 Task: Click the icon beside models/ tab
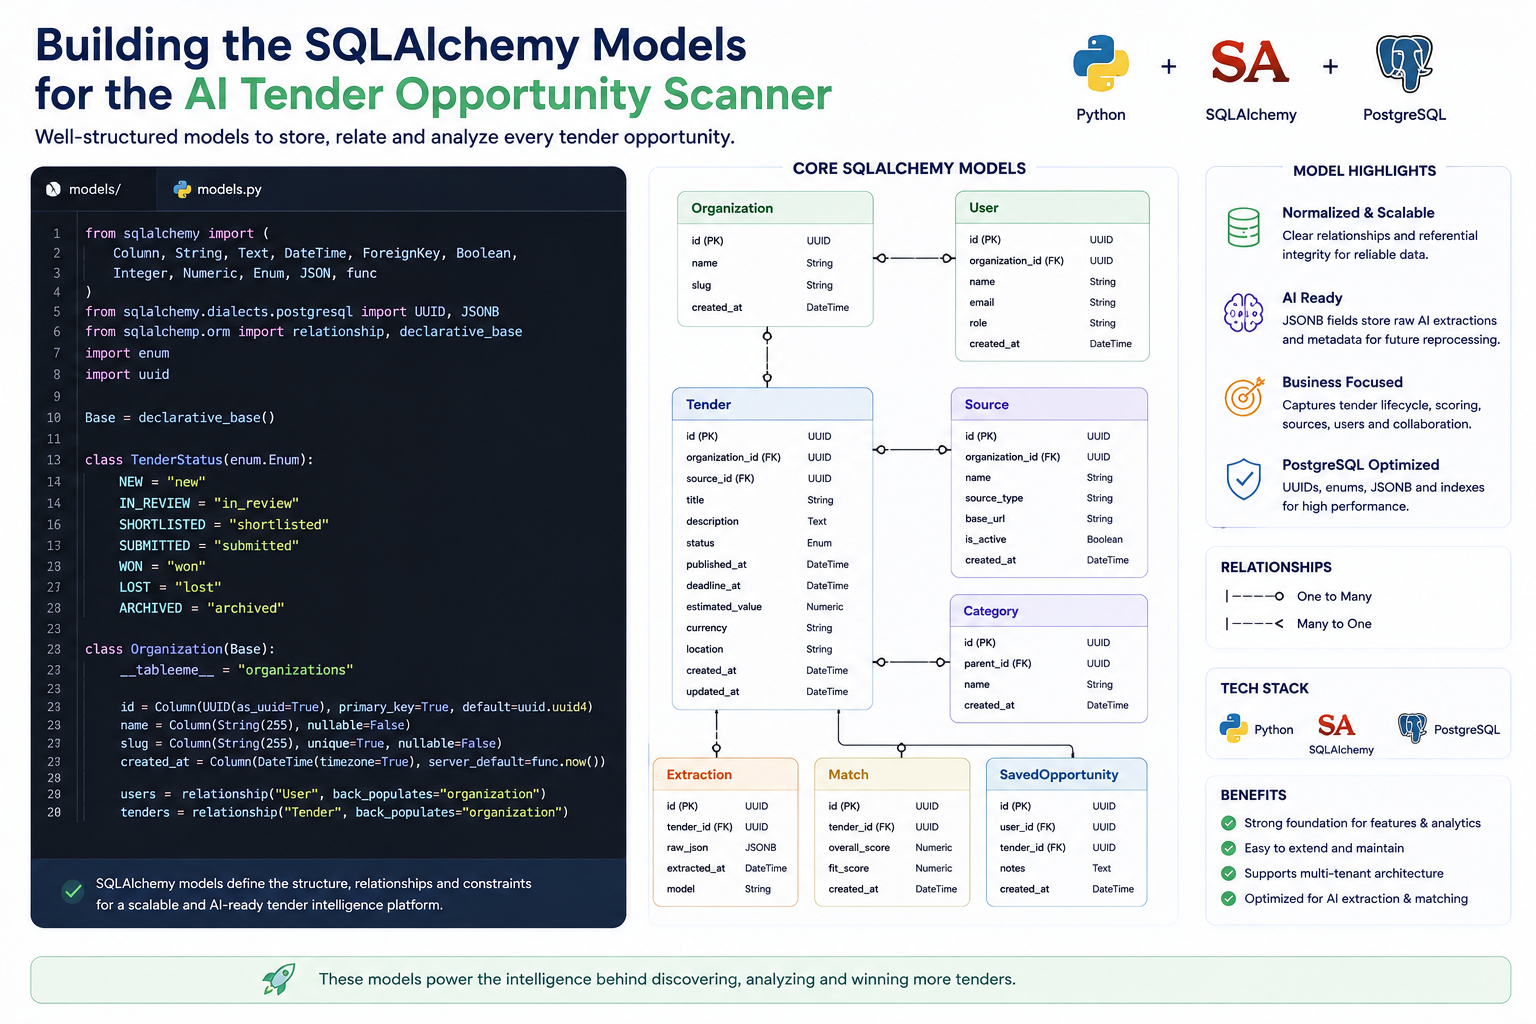pyautogui.click(x=53, y=189)
